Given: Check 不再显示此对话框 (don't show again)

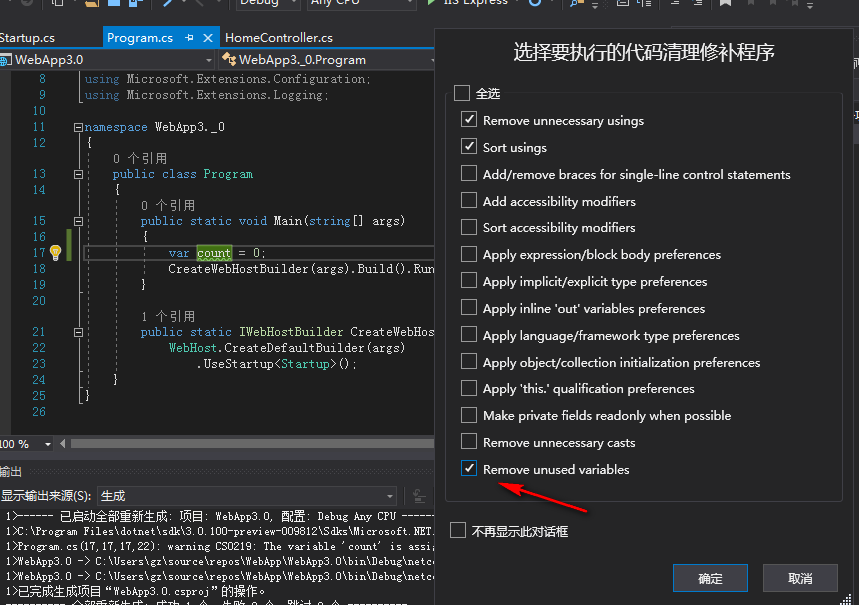Looking at the screenshot, I should click(458, 530).
